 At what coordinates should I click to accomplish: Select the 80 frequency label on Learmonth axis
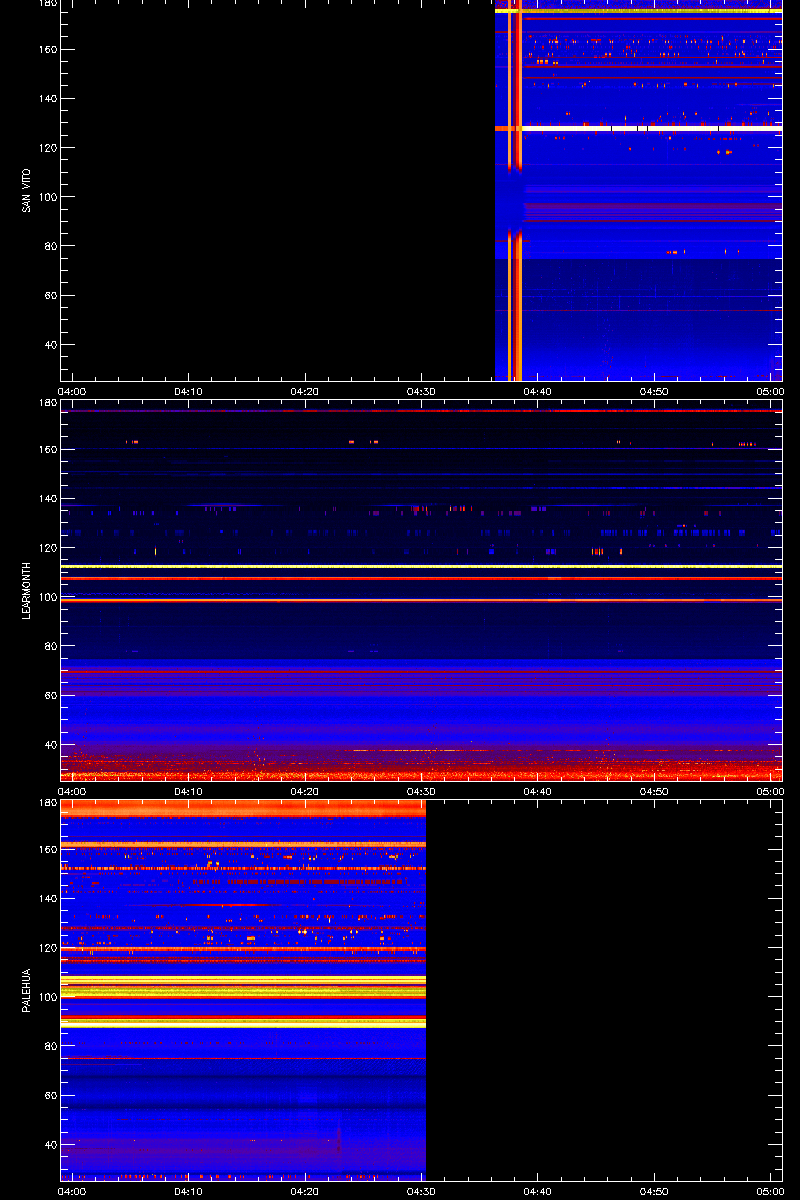click(x=51, y=646)
